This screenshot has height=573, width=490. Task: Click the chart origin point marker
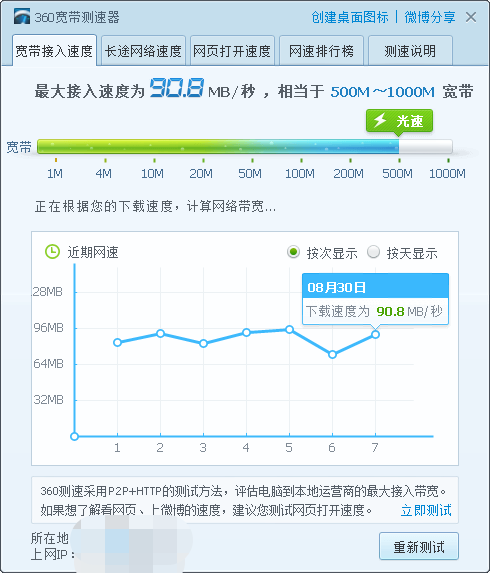coord(74,436)
